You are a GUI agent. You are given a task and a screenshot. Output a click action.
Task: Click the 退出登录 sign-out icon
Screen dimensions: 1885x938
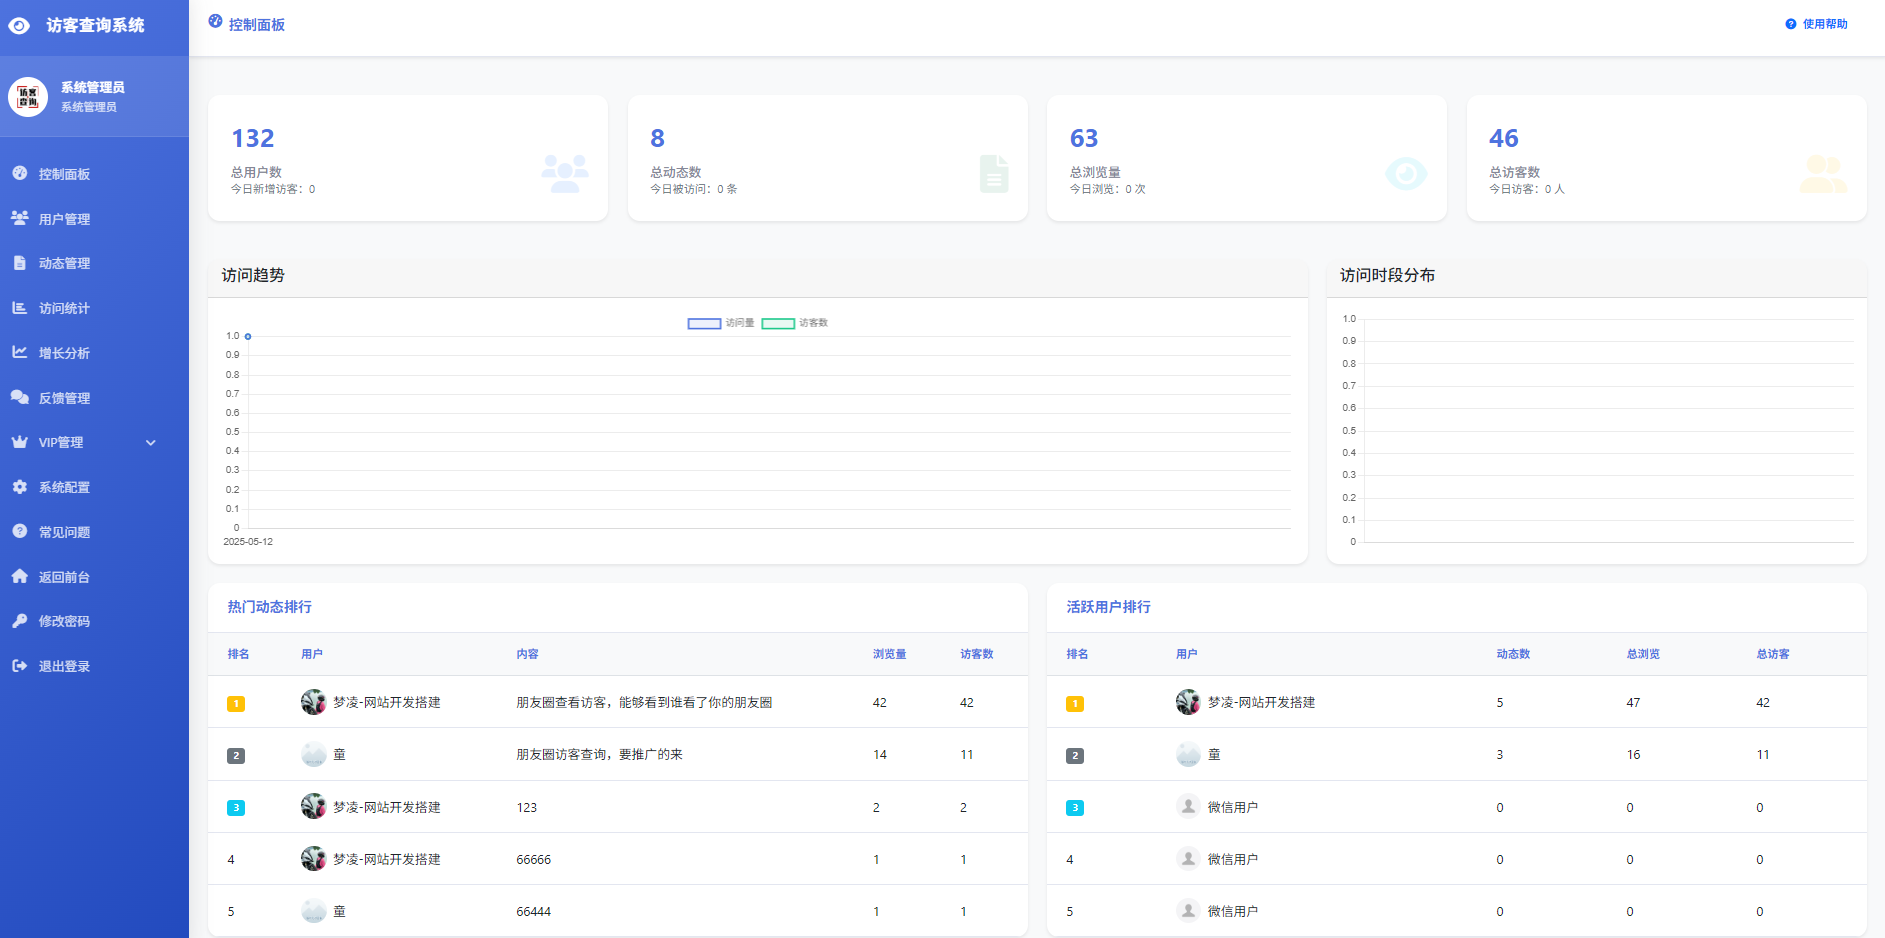19,666
